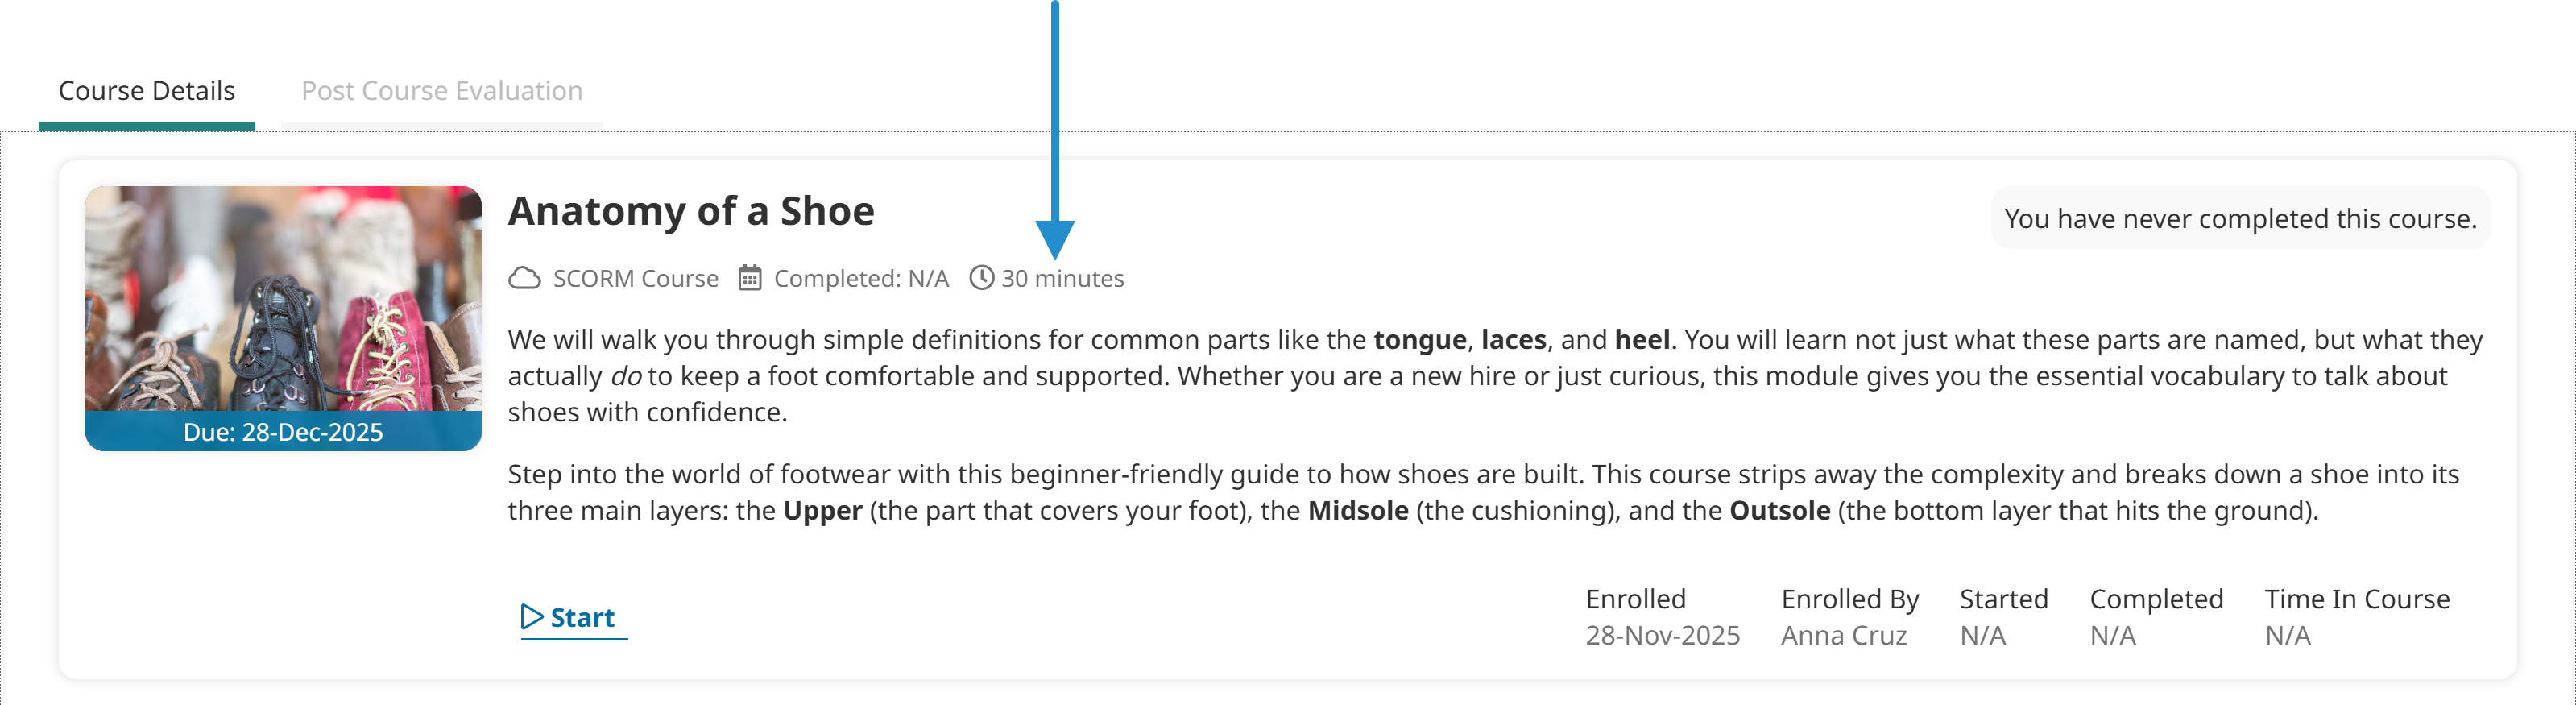Click the Completed: N/A label

(x=861, y=278)
